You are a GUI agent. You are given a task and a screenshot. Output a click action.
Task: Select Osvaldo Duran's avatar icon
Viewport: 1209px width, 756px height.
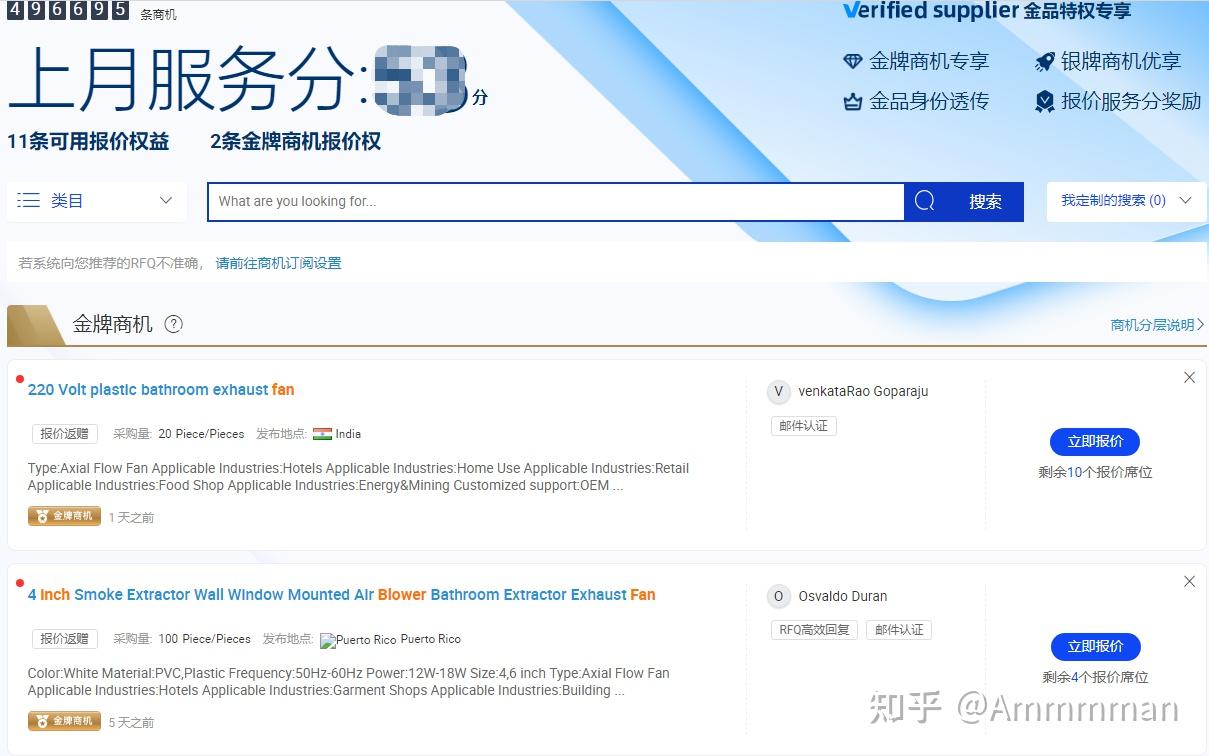778,596
